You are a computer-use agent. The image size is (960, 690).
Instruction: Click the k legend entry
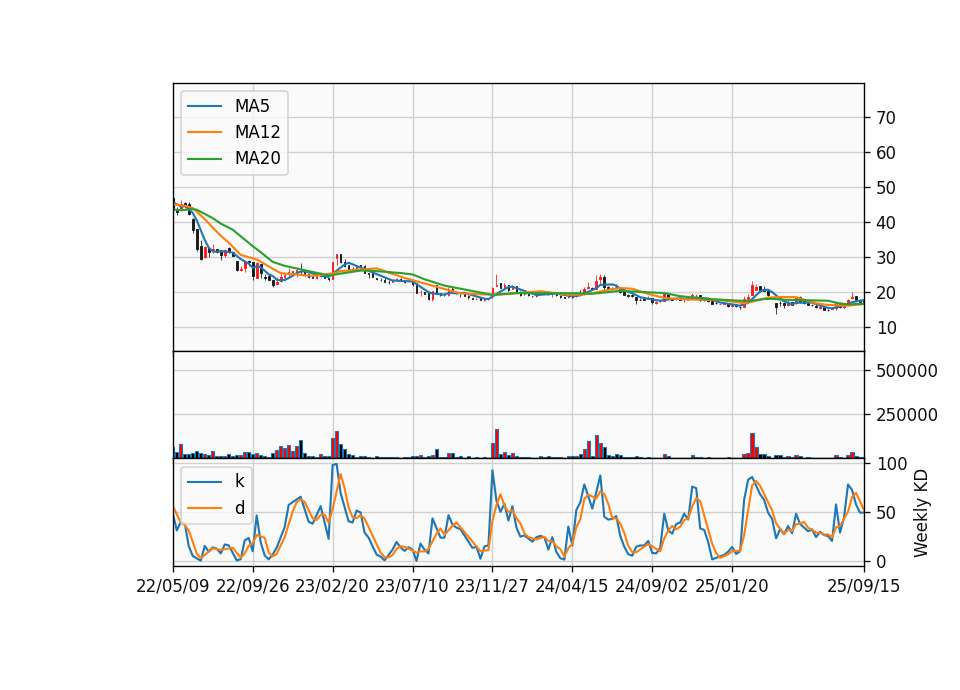[x=239, y=481]
